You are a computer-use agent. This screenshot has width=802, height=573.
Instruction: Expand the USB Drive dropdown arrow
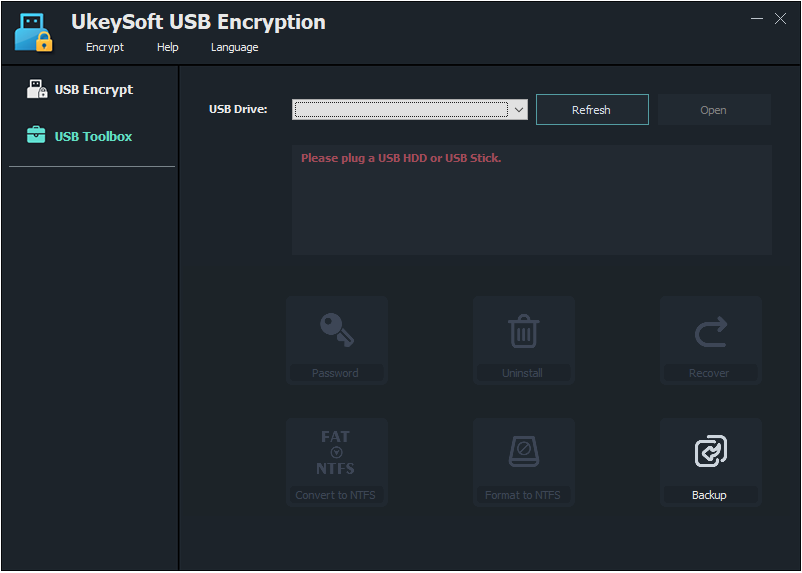[x=519, y=109]
